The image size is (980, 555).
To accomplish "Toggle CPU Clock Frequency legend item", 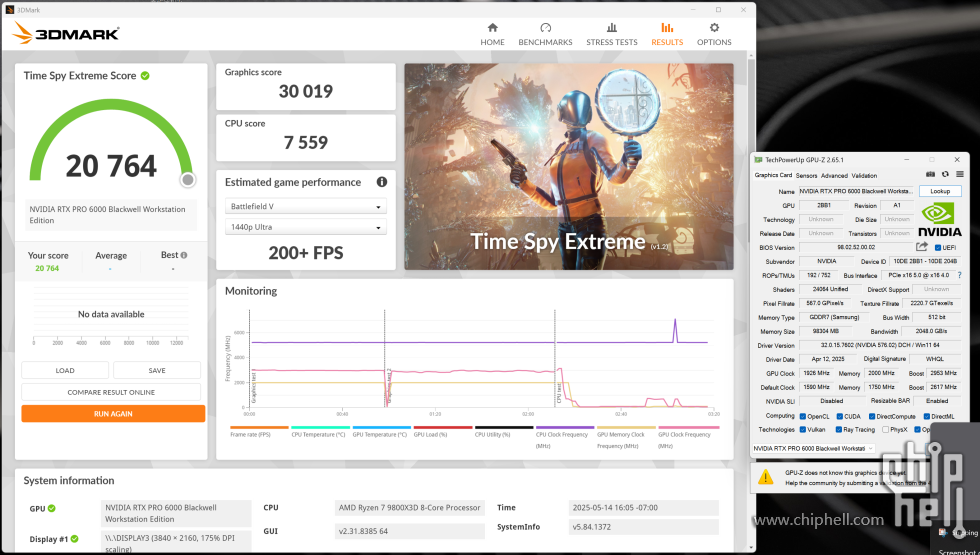I will click(x=565, y=438).
